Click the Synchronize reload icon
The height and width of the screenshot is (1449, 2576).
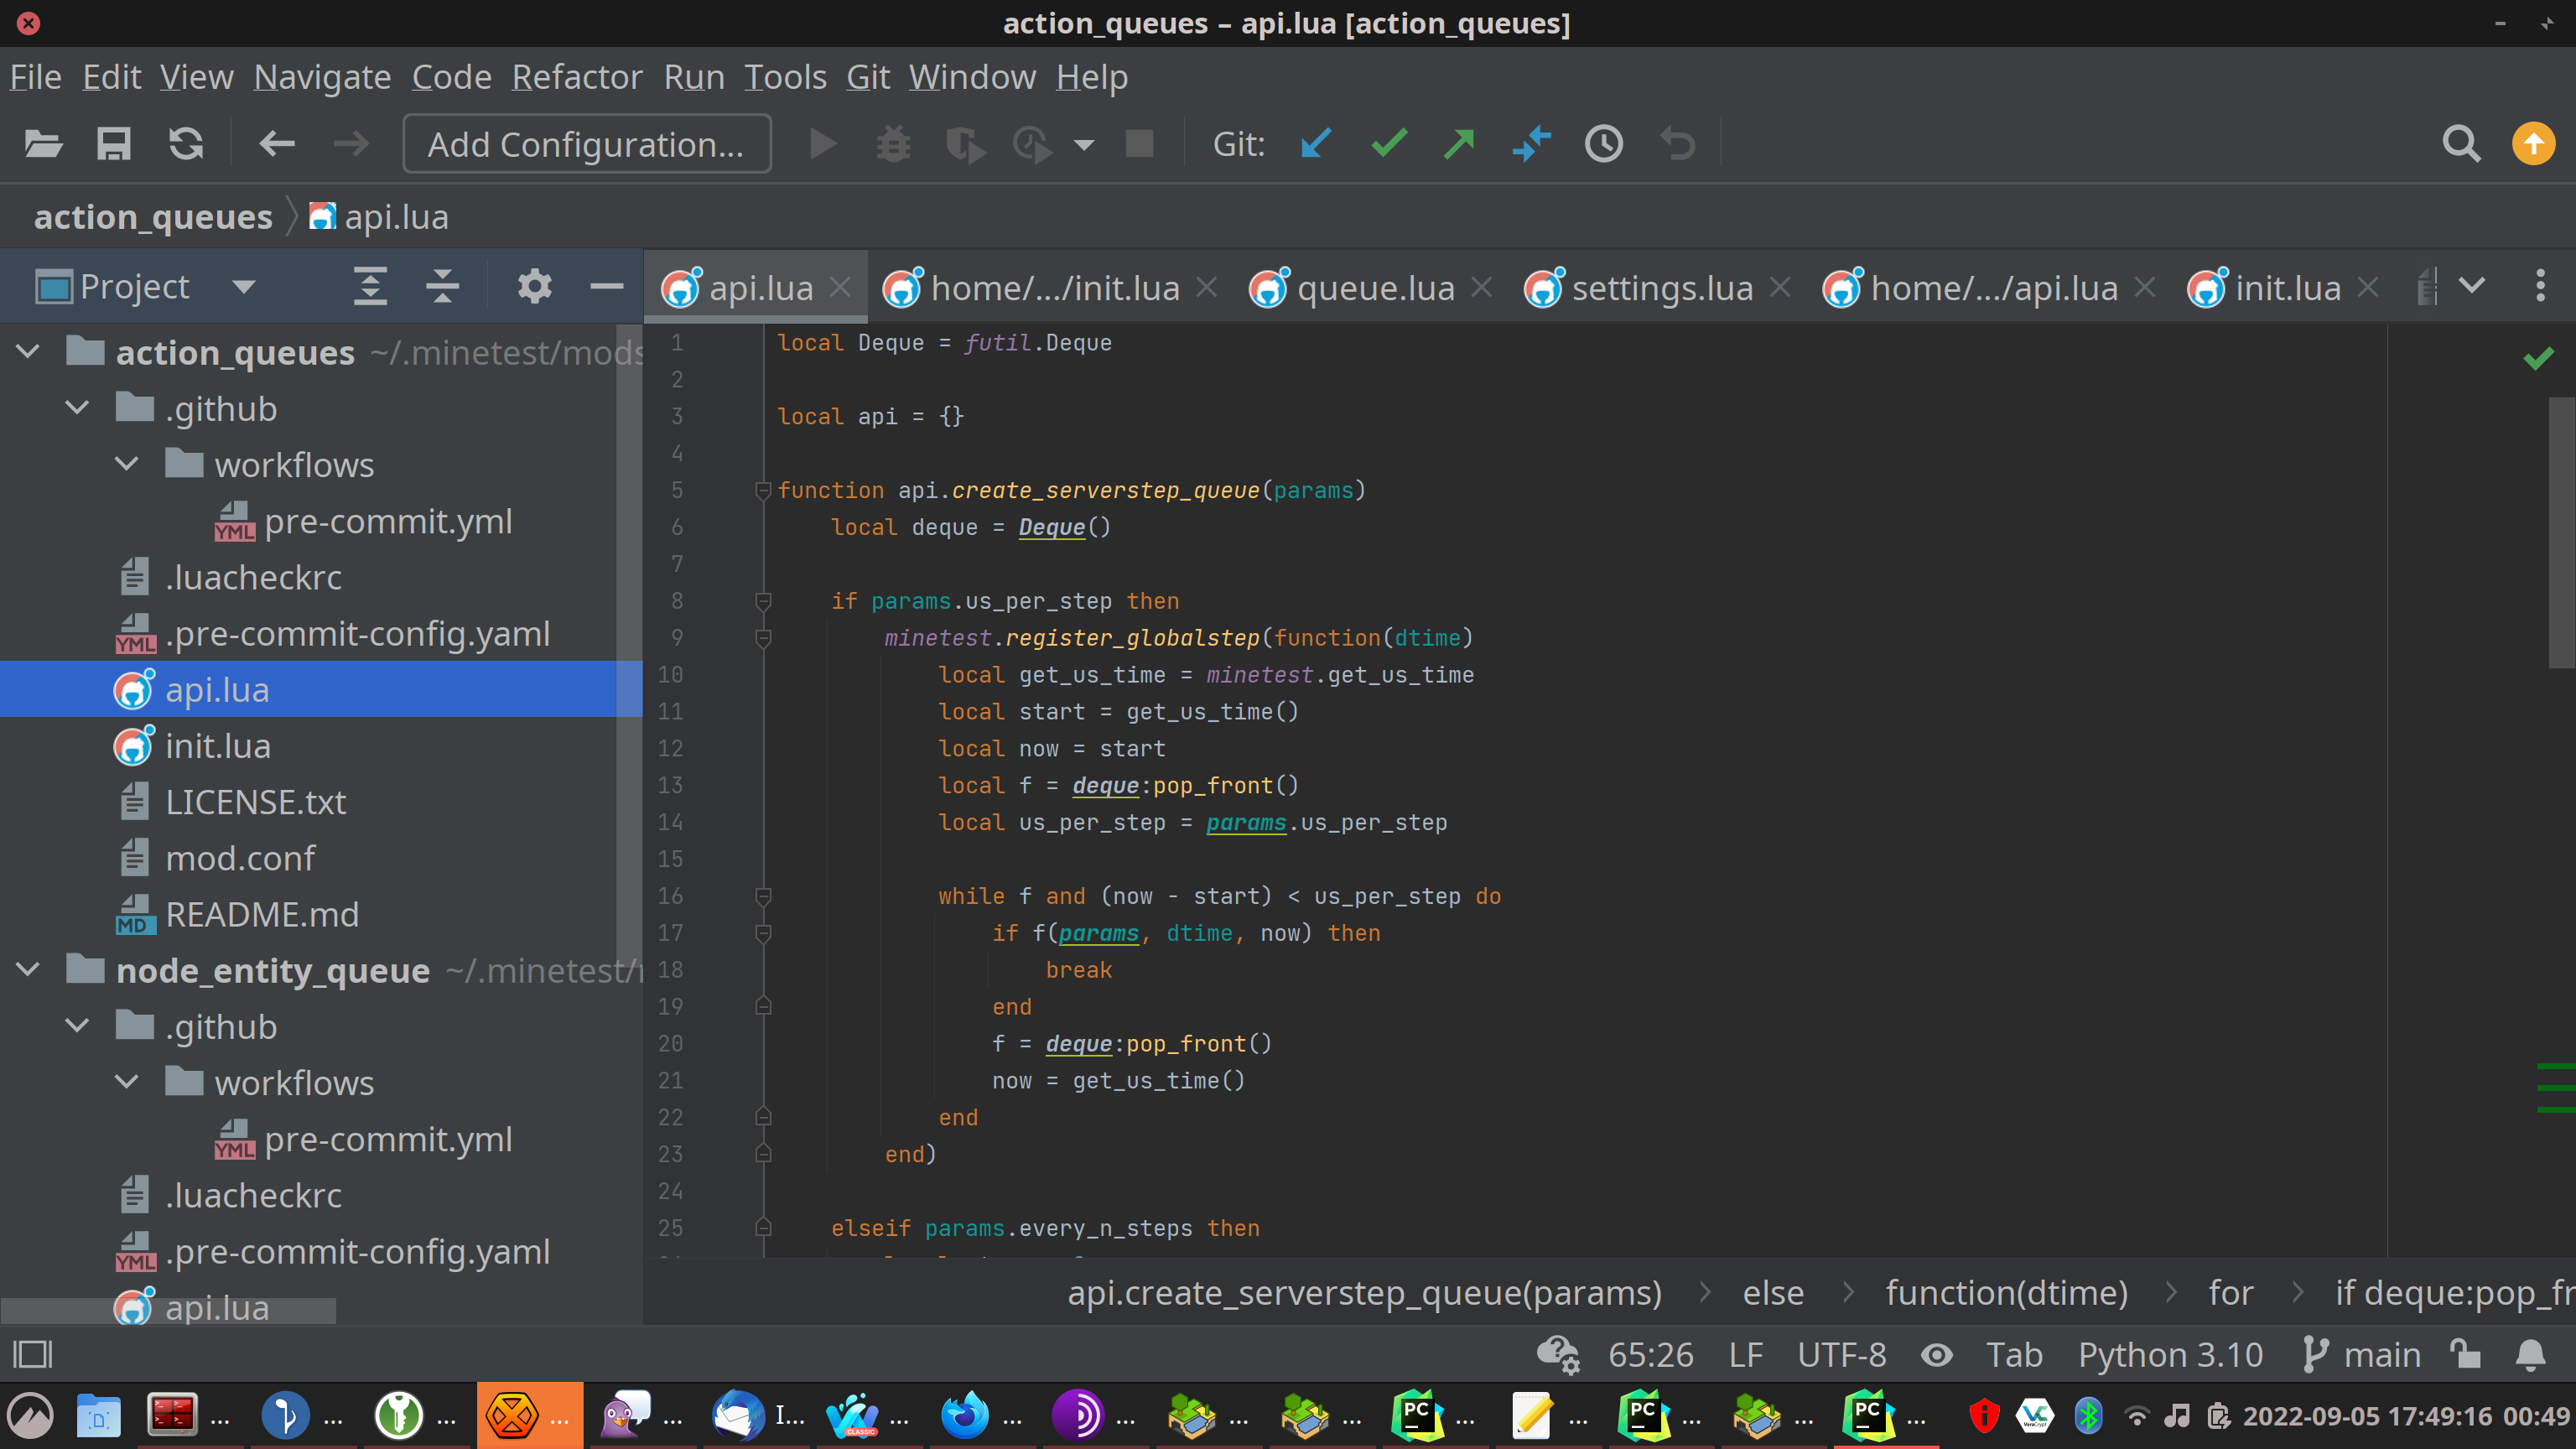pos(186,144)
